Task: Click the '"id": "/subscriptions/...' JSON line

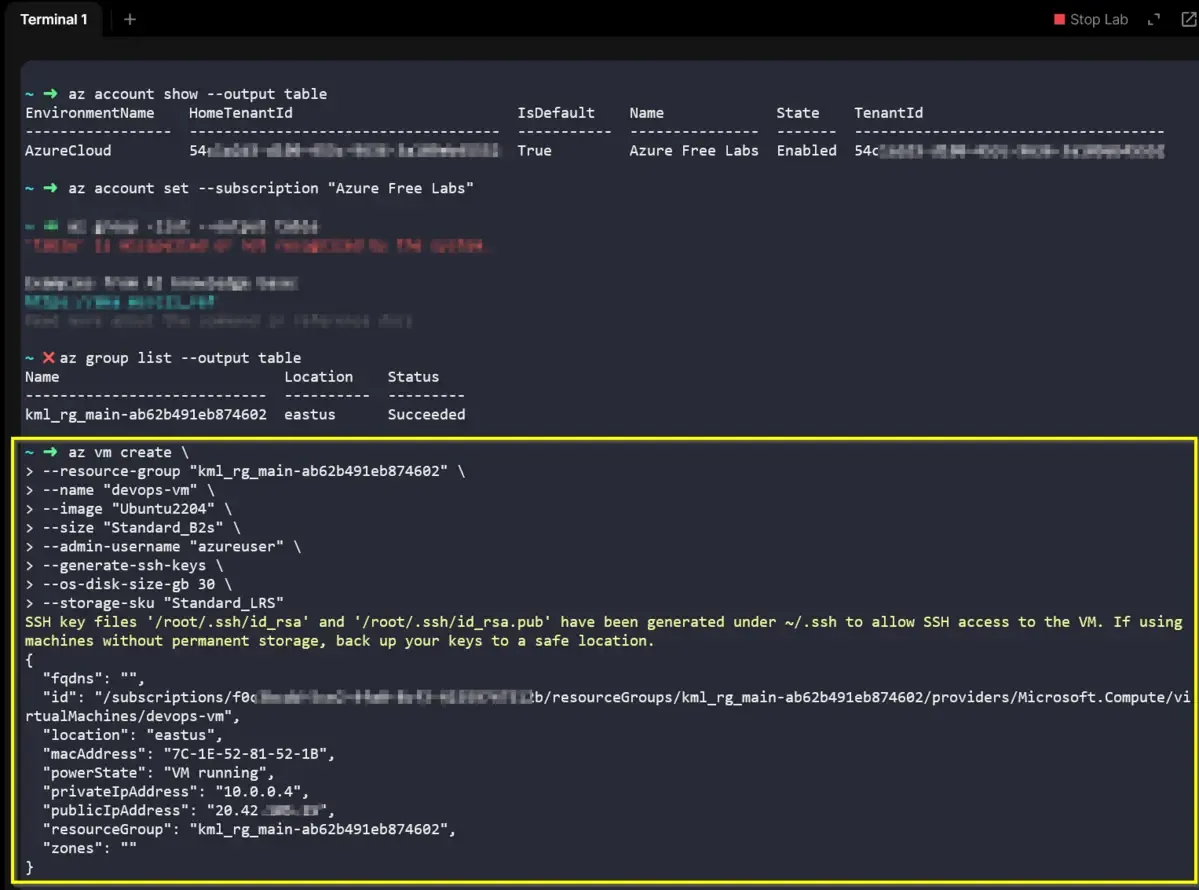Action: click(x=607, y=706)
